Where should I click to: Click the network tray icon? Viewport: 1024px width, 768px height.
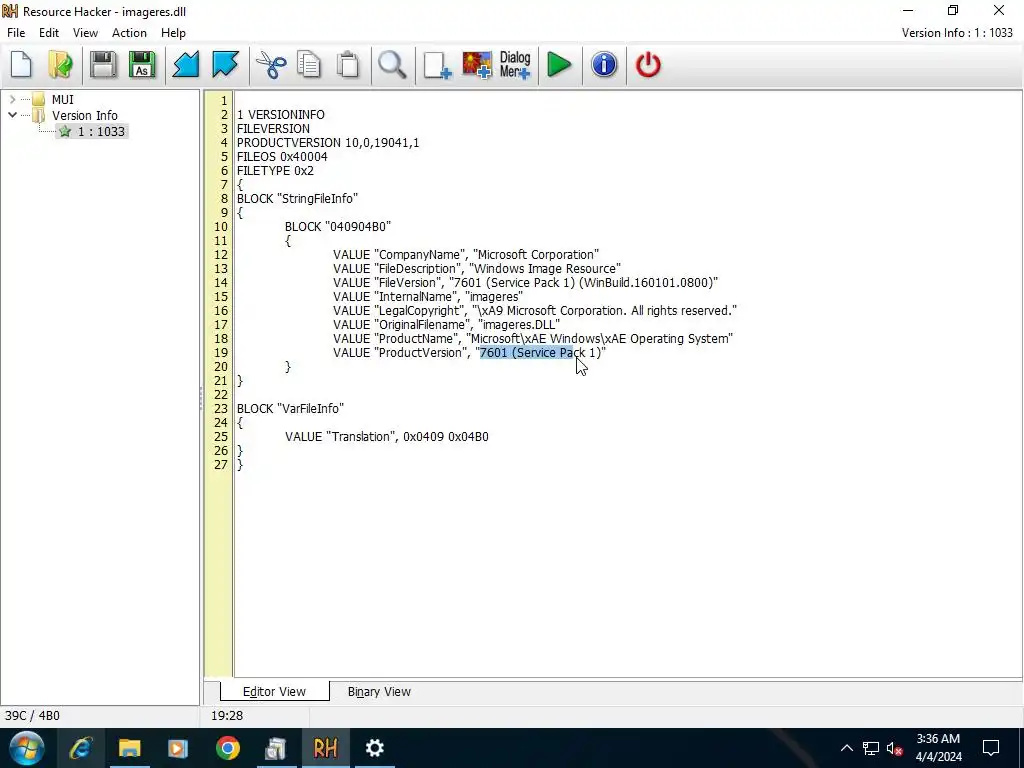pyautogui.click(x=871, y=748)
